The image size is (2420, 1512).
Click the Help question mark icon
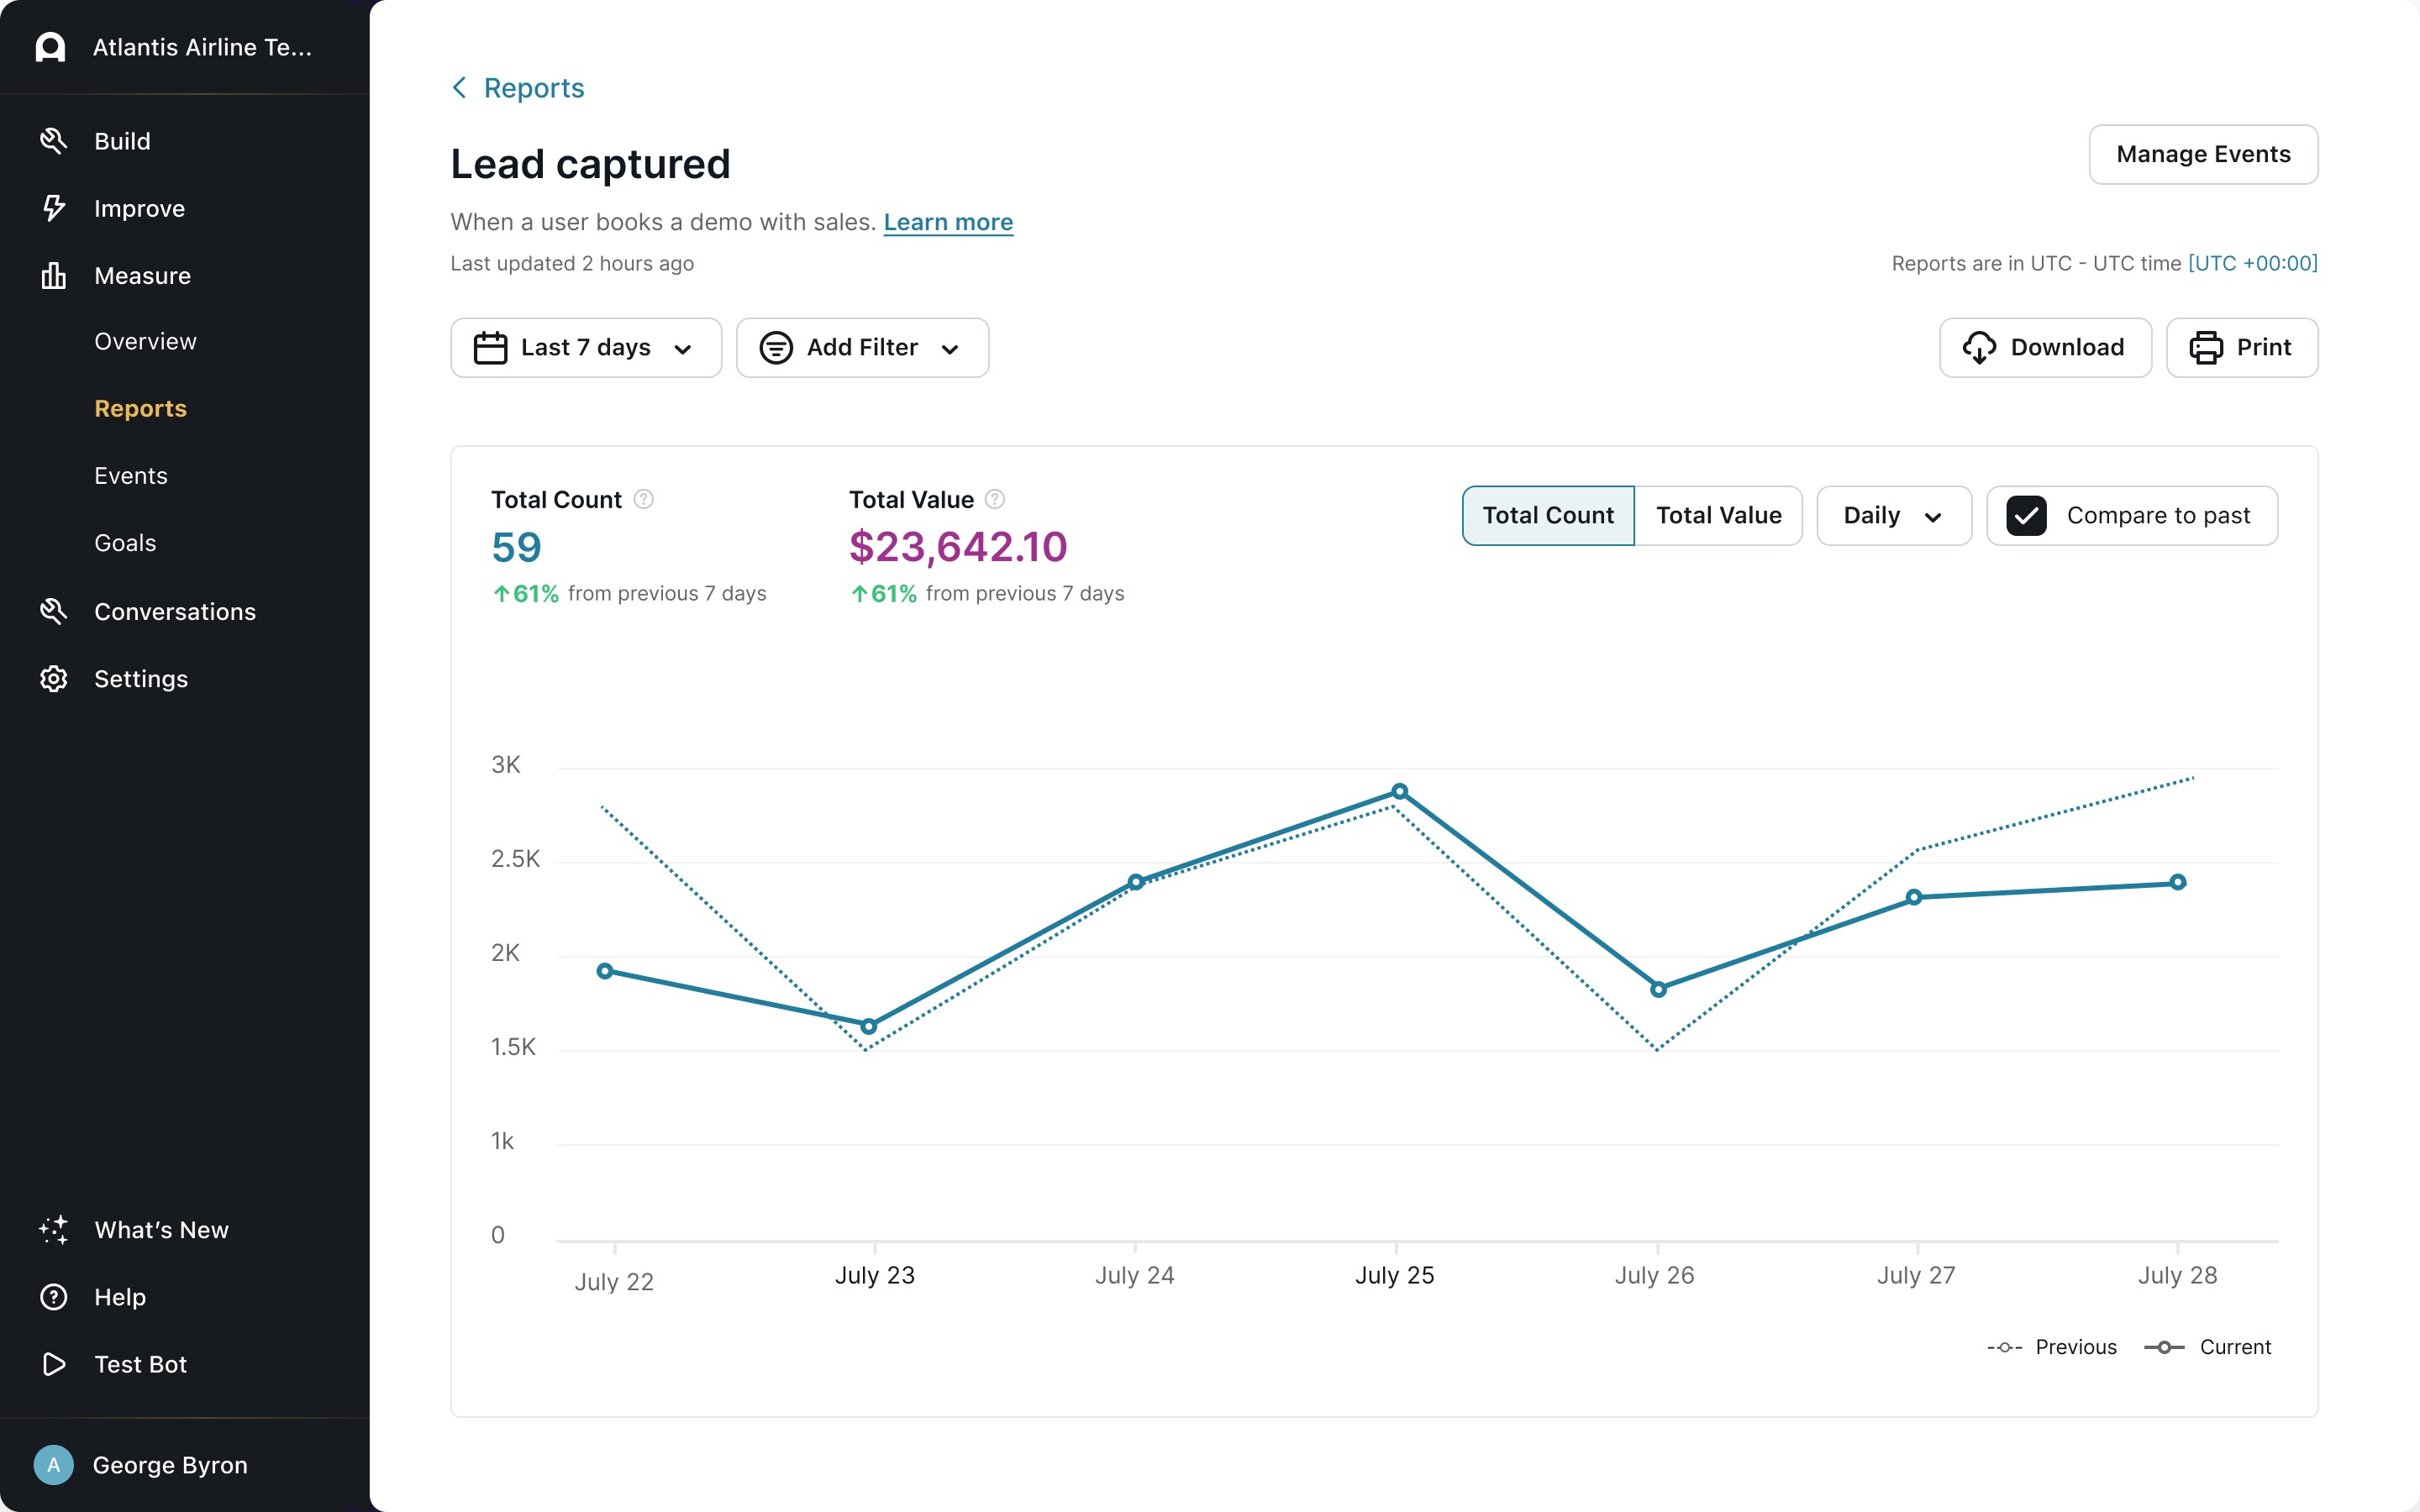[53, 1297]
